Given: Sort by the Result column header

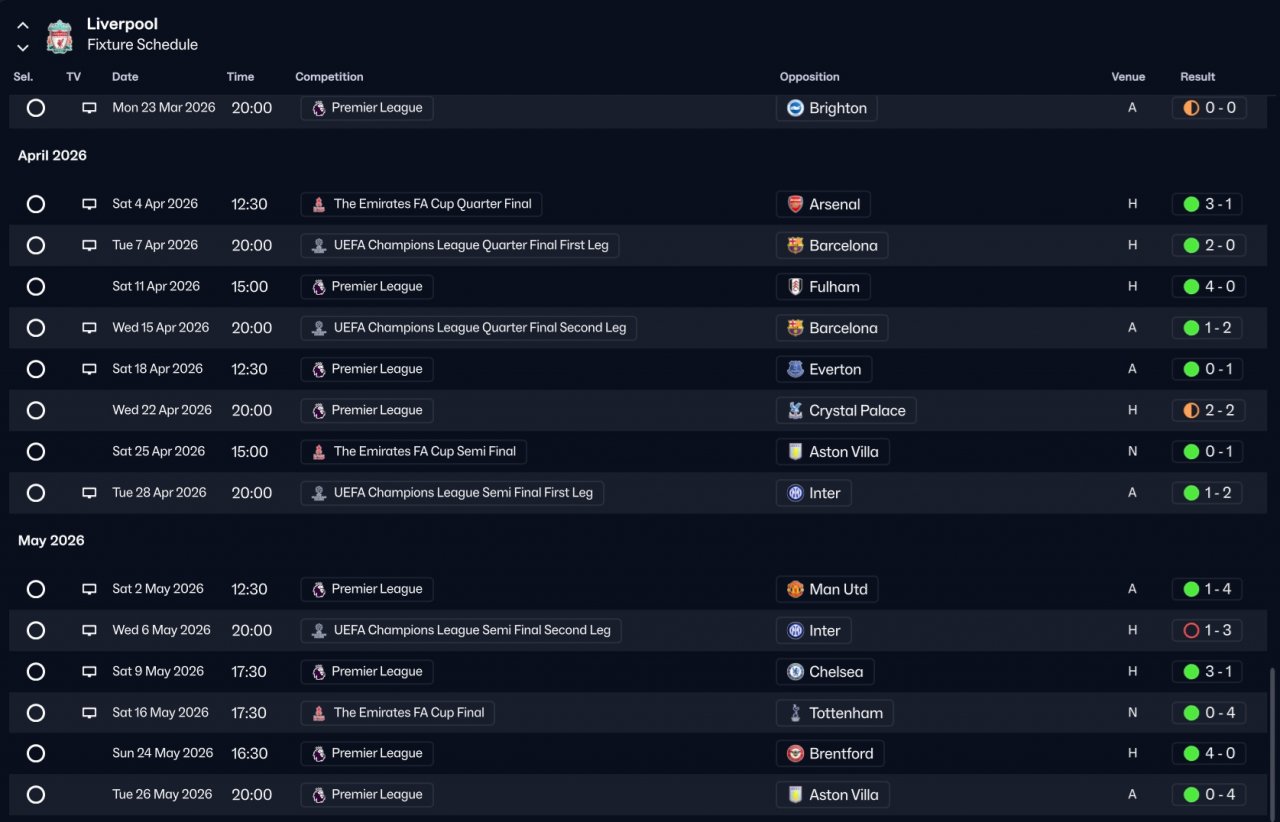Looking at the screenshot, I should point(1198,77).
